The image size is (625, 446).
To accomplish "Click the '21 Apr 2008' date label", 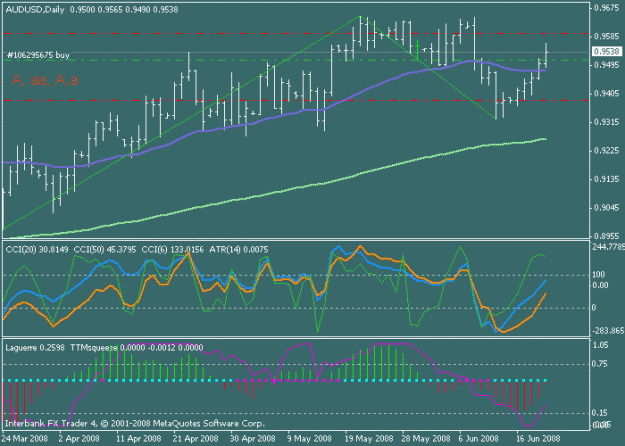I will click(x=196, y=439).
